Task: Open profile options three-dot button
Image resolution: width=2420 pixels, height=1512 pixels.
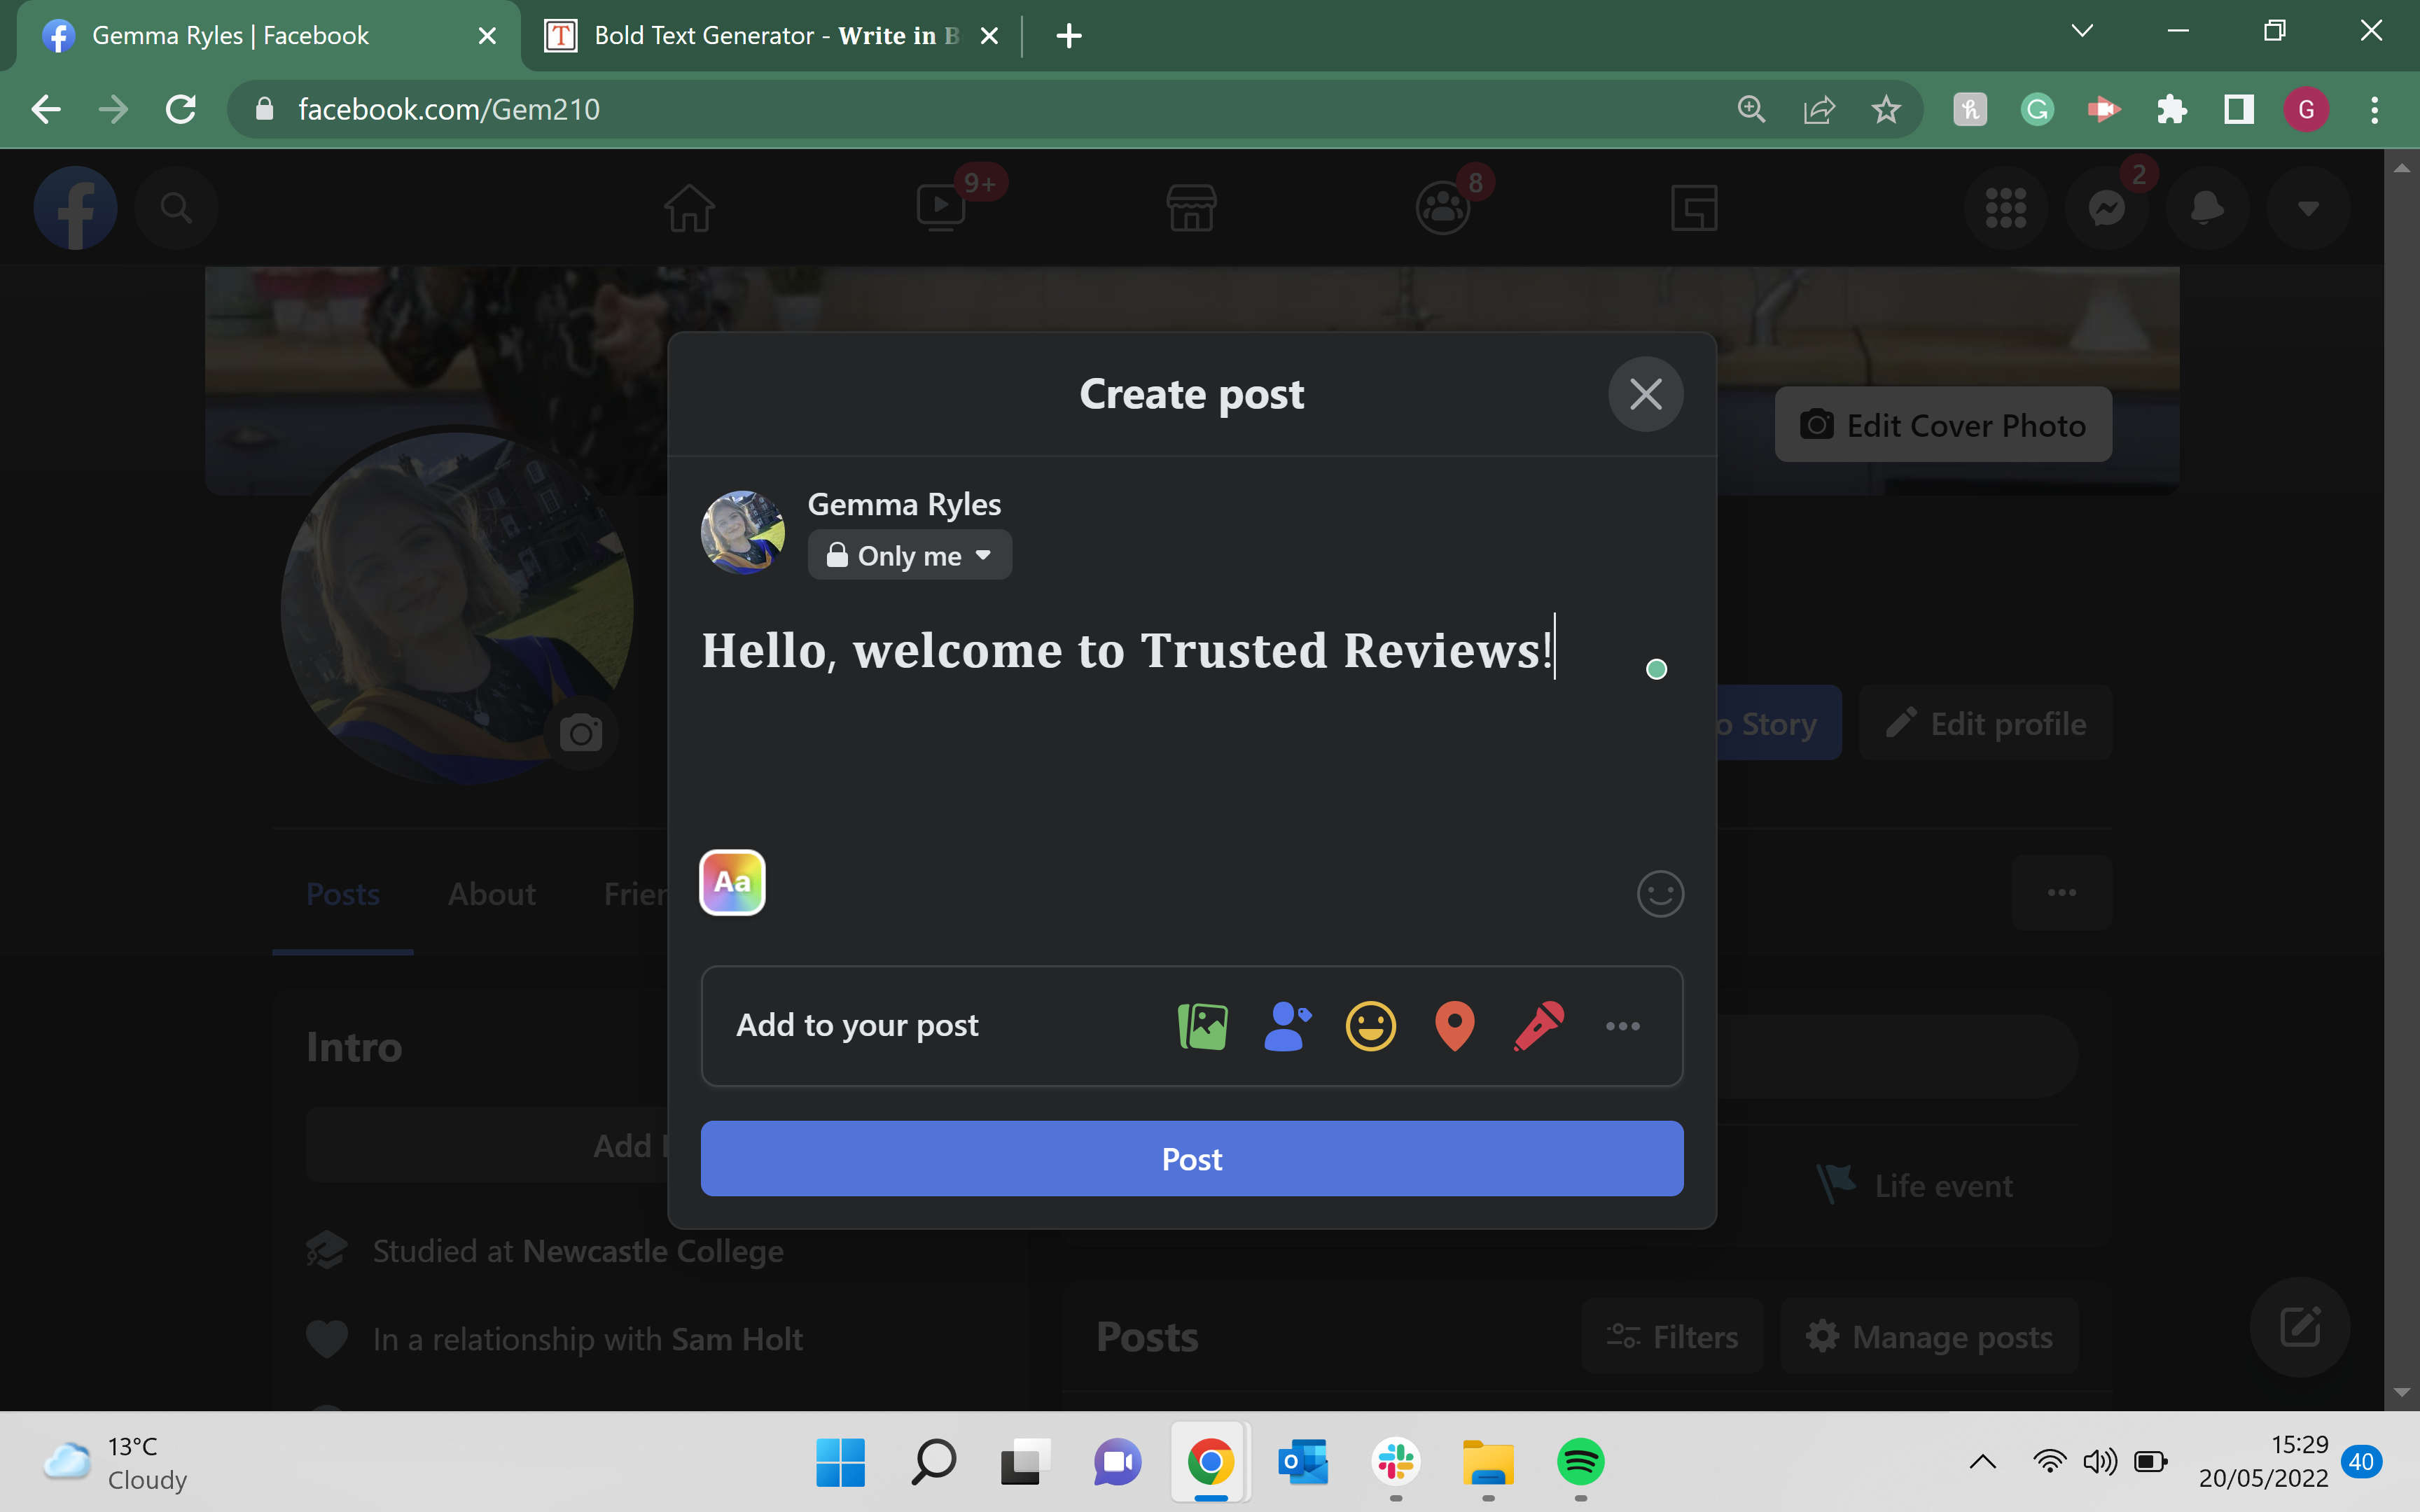Action: 2062,892
